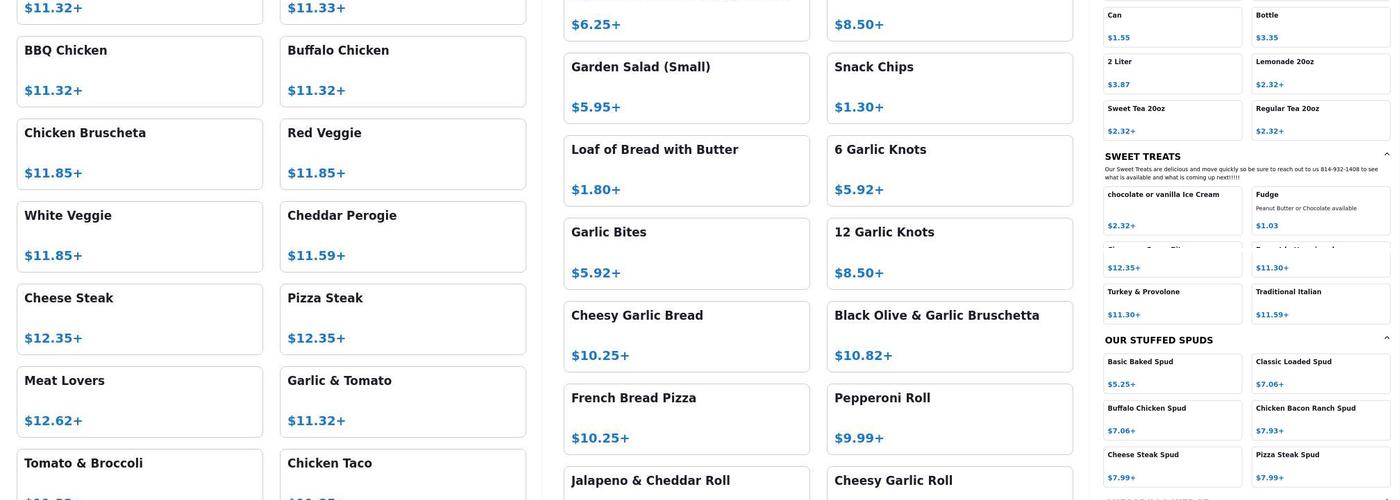Select 12 Garlic Knots card
The width and height of the screenshot is (1400, 500).
tap(949, 253)
